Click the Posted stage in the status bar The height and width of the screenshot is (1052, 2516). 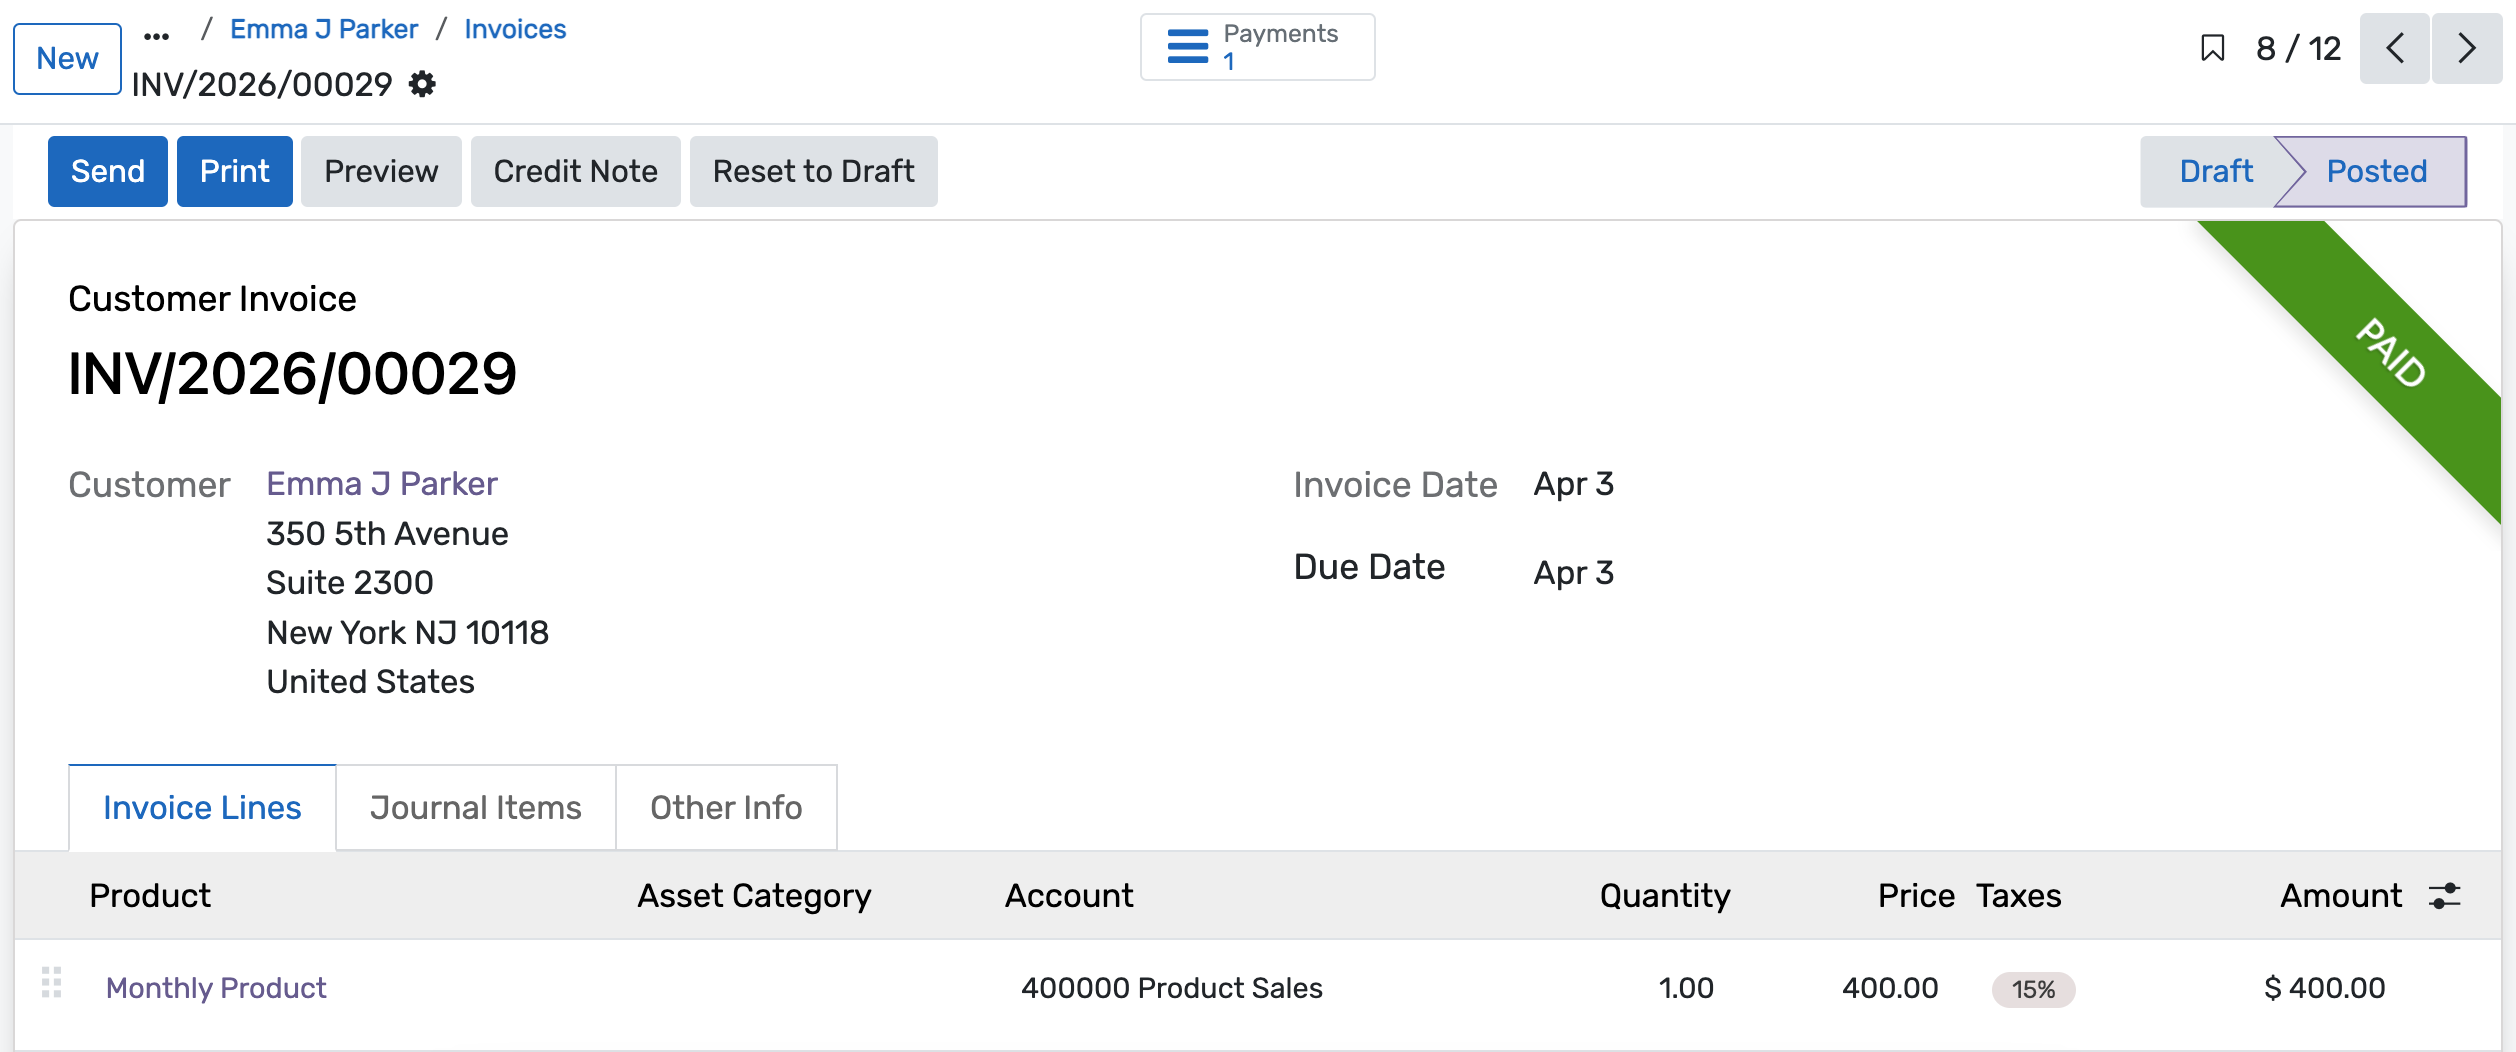(2376, 171)
